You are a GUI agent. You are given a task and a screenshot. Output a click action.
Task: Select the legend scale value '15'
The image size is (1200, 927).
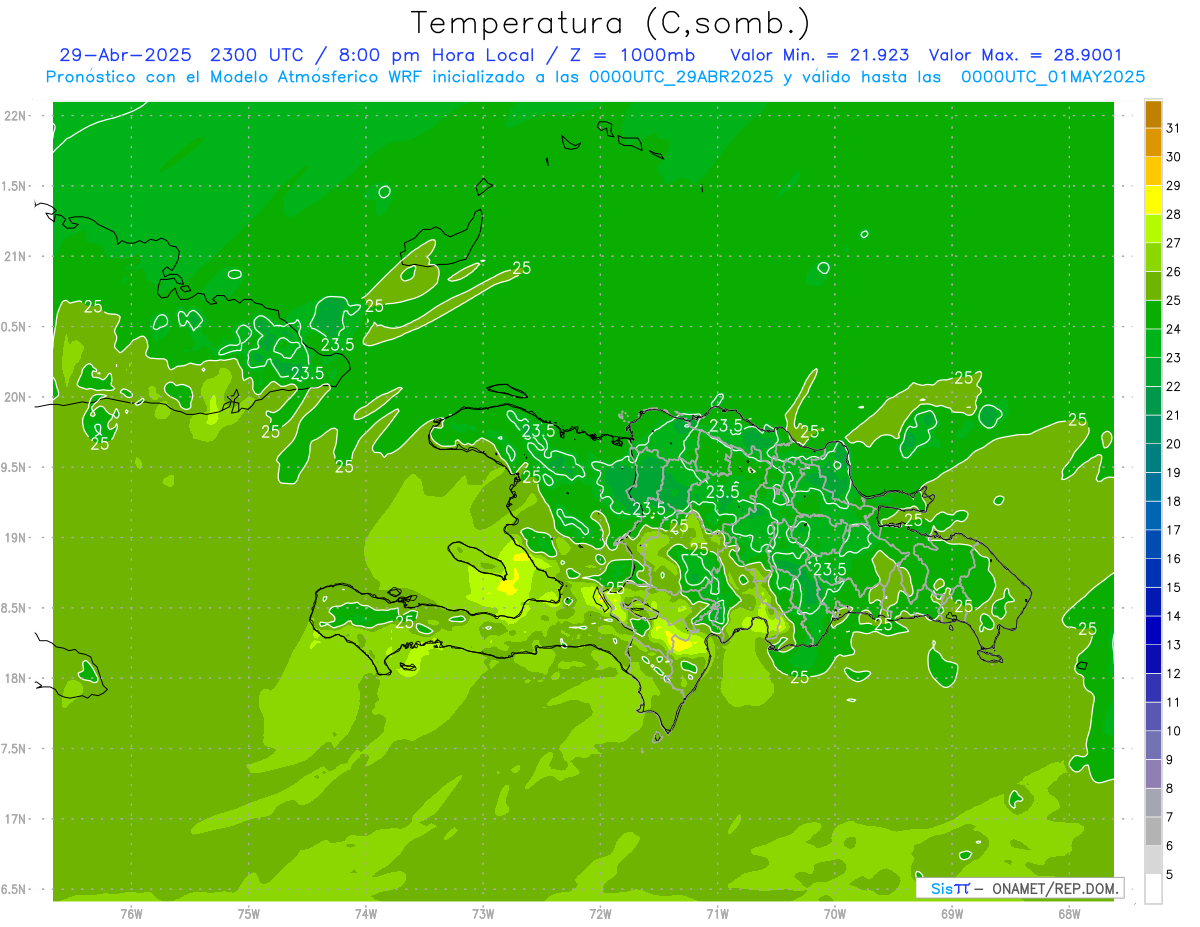(x=1174, y=587)
